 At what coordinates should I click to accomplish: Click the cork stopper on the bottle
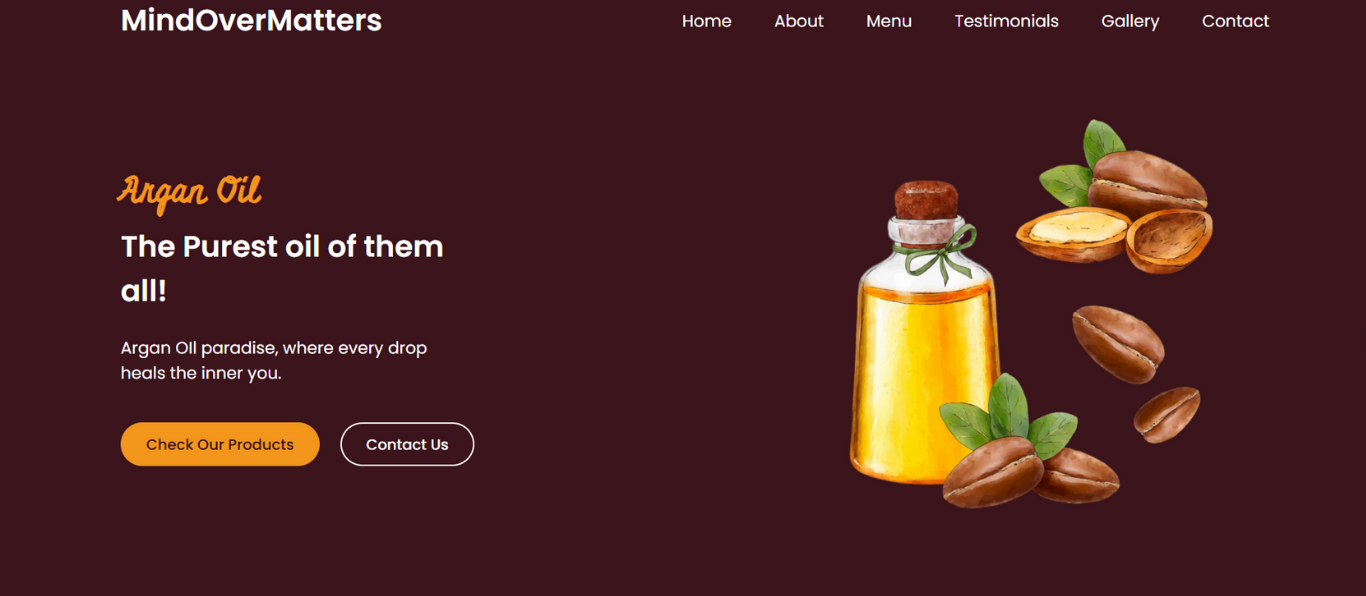pyautogui.click(x=927, y=201)
